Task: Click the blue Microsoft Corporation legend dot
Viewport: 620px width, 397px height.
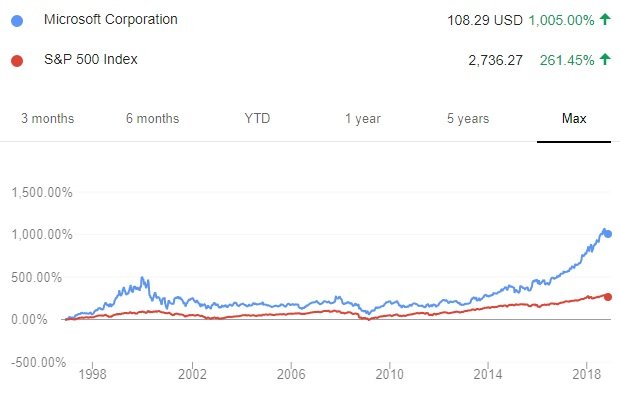Action: pyautogui.click(x=17, y=21)
